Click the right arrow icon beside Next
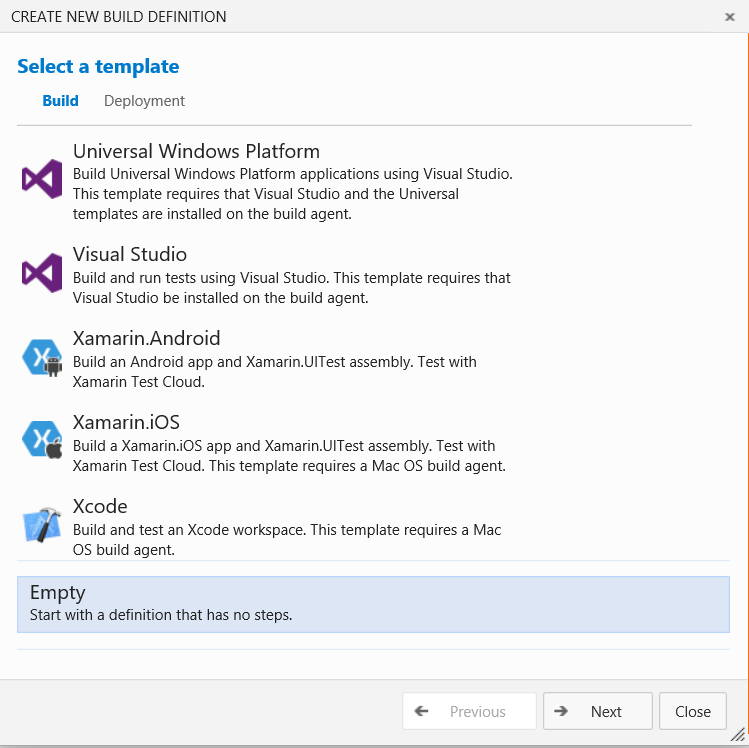This screenshot has height=748, width=749. point(561,711)
